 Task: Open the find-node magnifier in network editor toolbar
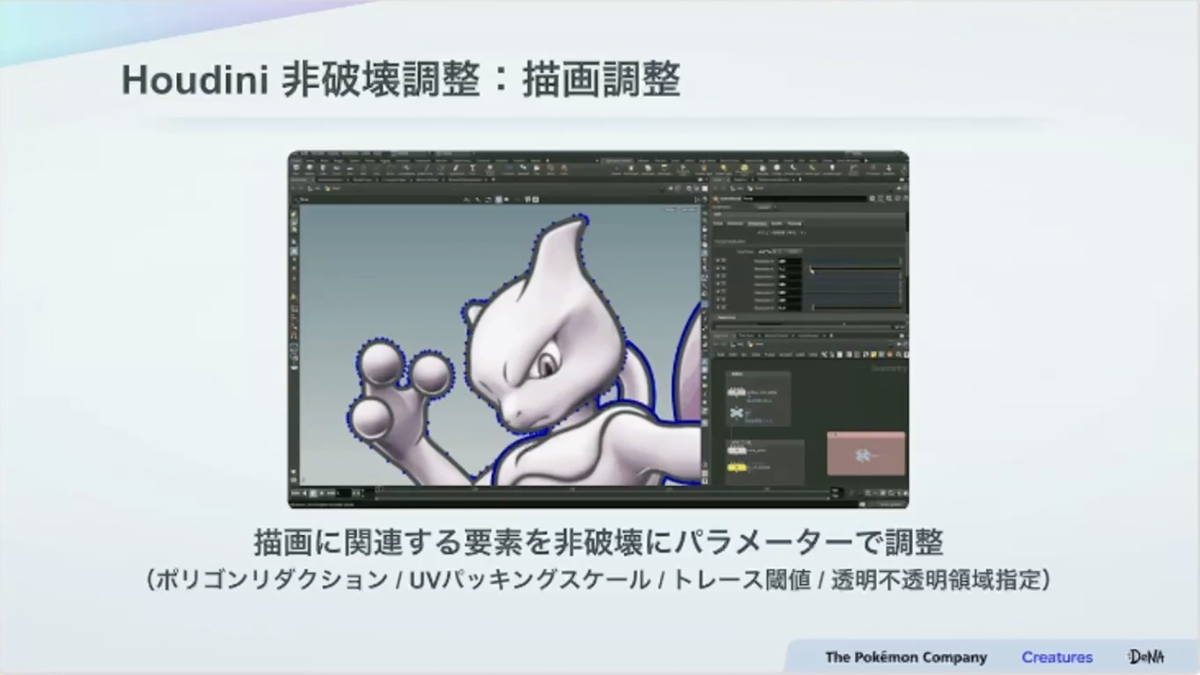tap(898, 355)
